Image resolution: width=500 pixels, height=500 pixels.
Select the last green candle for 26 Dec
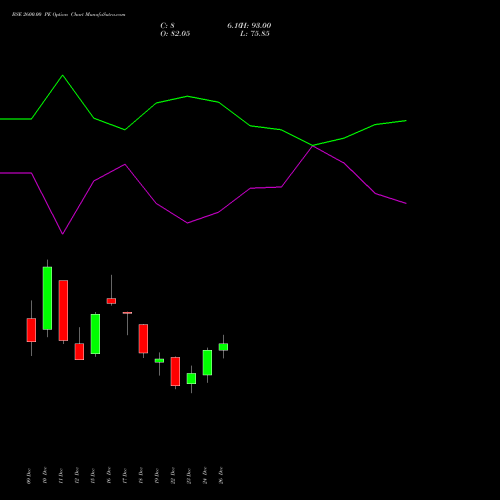(x=223, y=347)
